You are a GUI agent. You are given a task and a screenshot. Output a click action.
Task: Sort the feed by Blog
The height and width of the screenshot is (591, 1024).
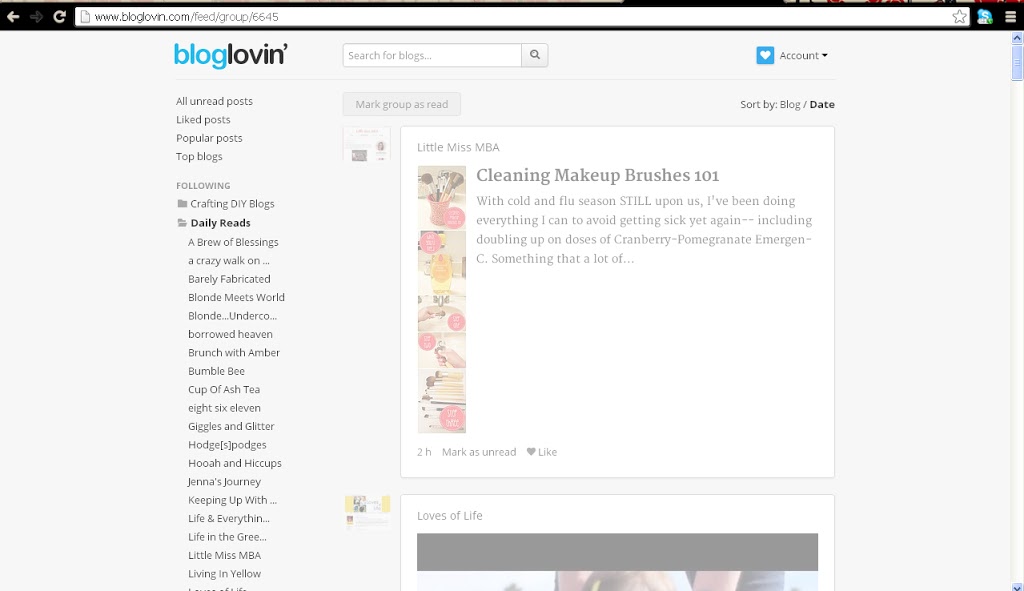pos(789,104)
